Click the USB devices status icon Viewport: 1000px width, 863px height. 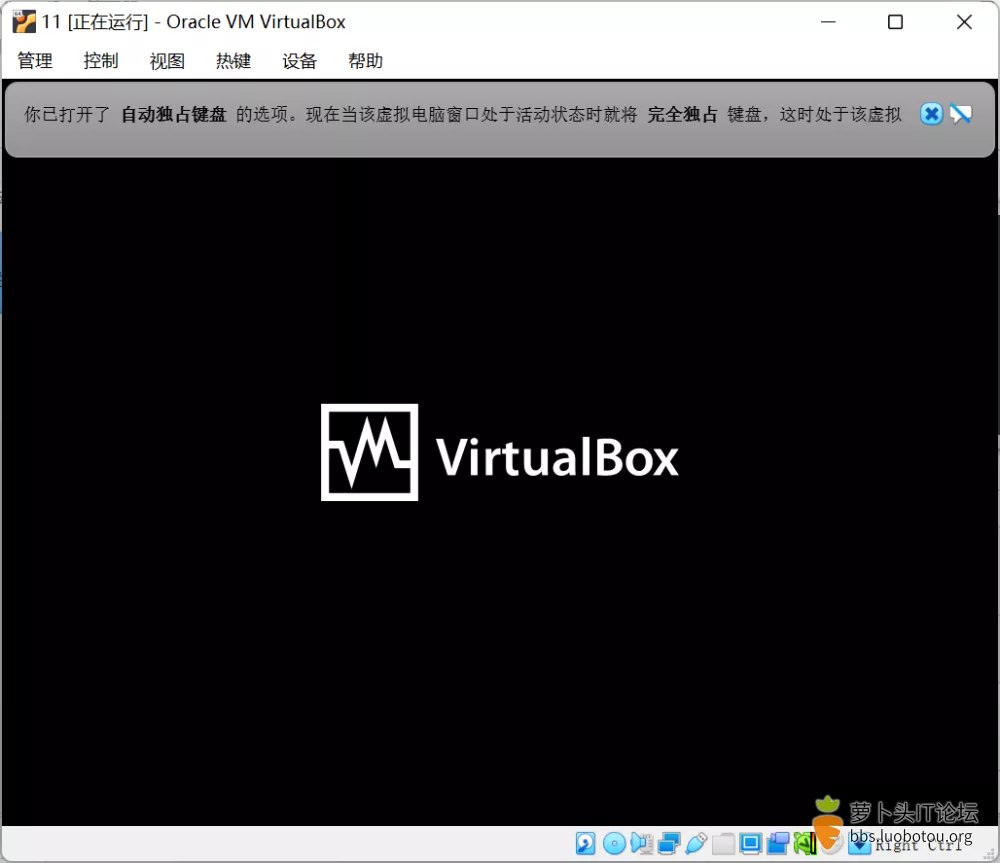pos(696,843)
